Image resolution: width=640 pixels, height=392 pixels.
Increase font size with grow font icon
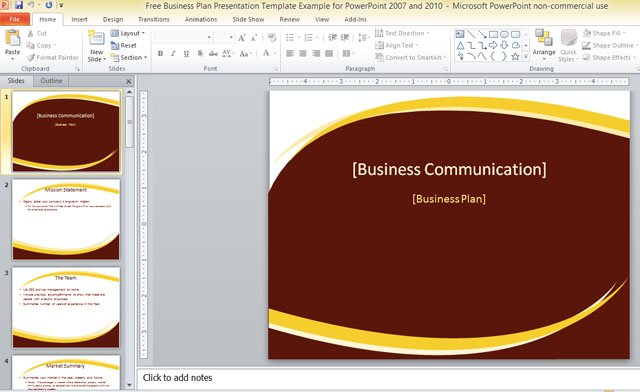[x=242, y=38]
